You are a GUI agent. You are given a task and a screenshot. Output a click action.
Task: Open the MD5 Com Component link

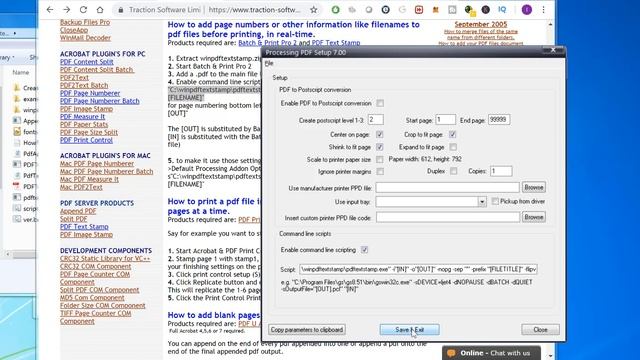point(92,298)
